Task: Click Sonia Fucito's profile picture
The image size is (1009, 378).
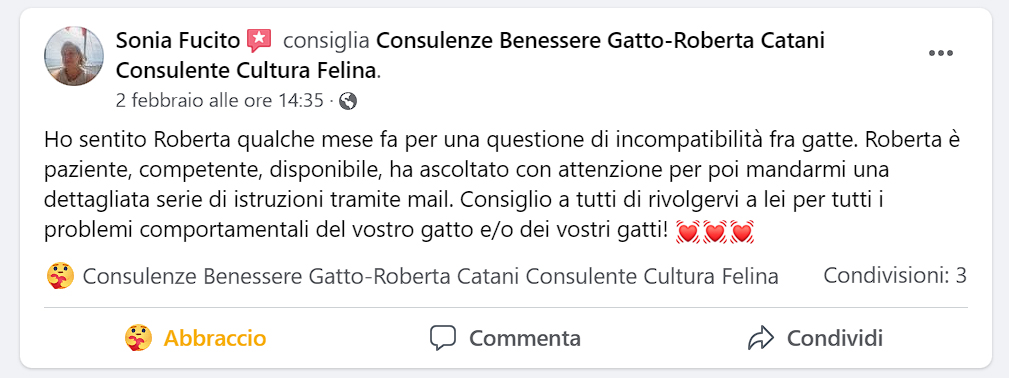Action: click(x=74, y=56)
